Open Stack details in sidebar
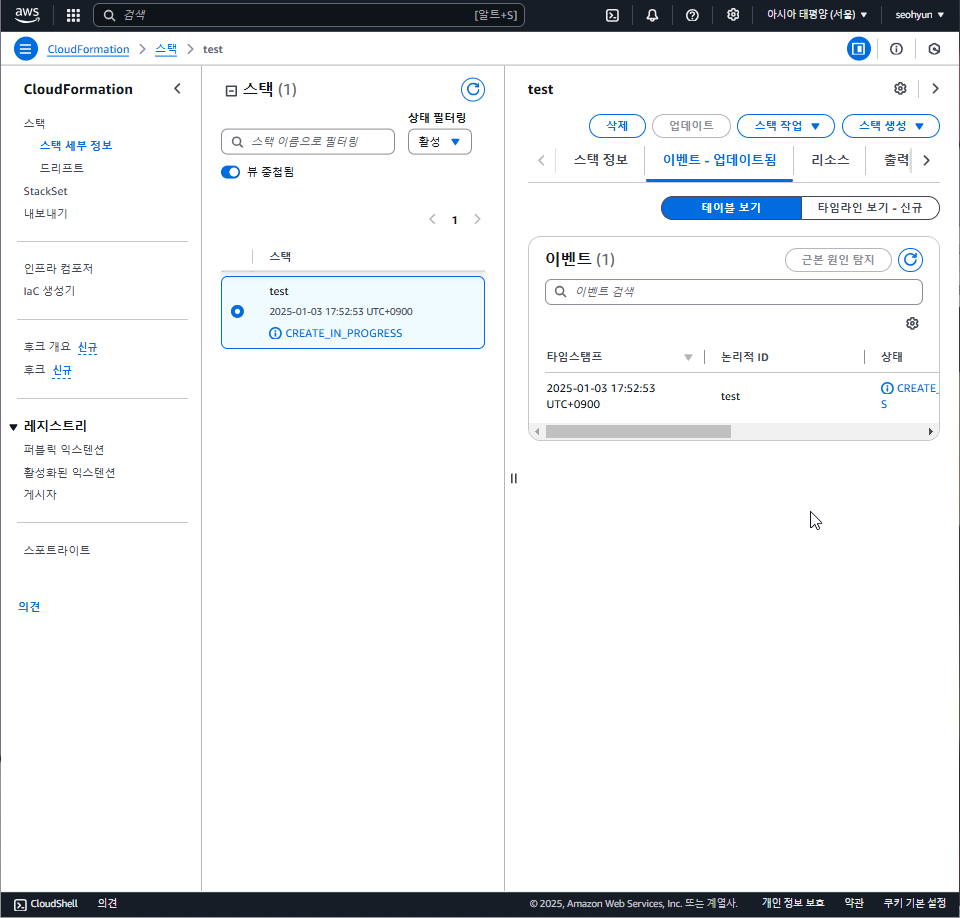 (76, 146)
